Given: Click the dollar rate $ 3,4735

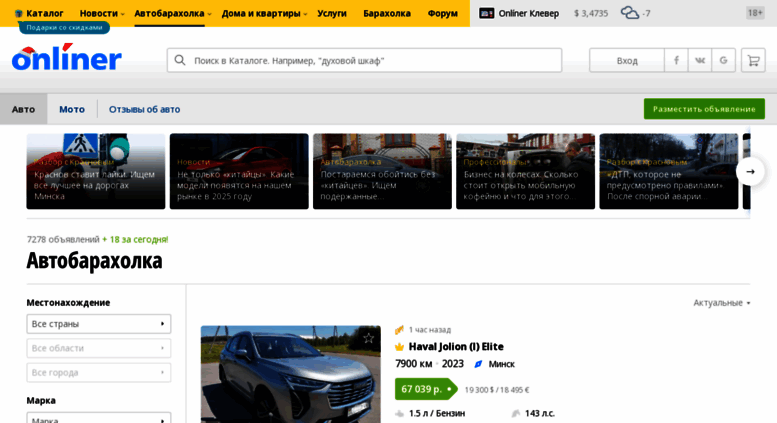Looking at the screenshot, I should (591, 13).
